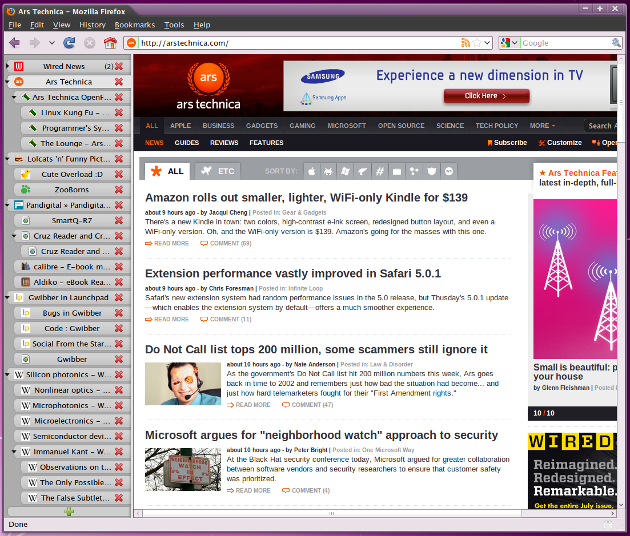
Task: Click the telemarketer article thumbnail
Action: point(183,384)
